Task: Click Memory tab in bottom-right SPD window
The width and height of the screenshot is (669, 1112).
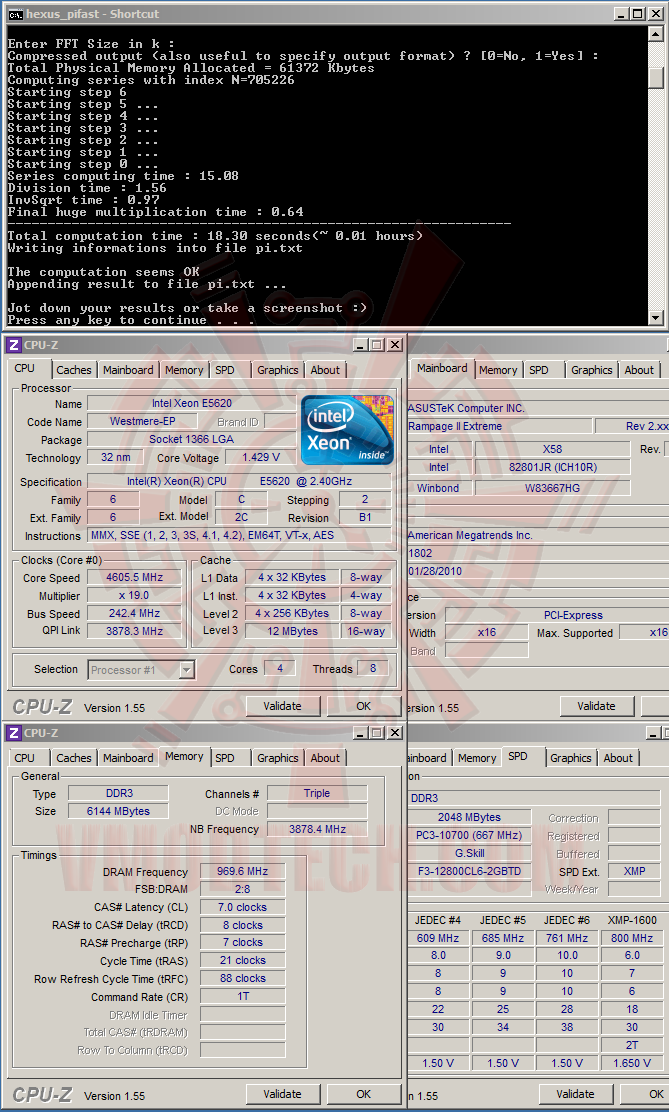Action: click(477, 757)
